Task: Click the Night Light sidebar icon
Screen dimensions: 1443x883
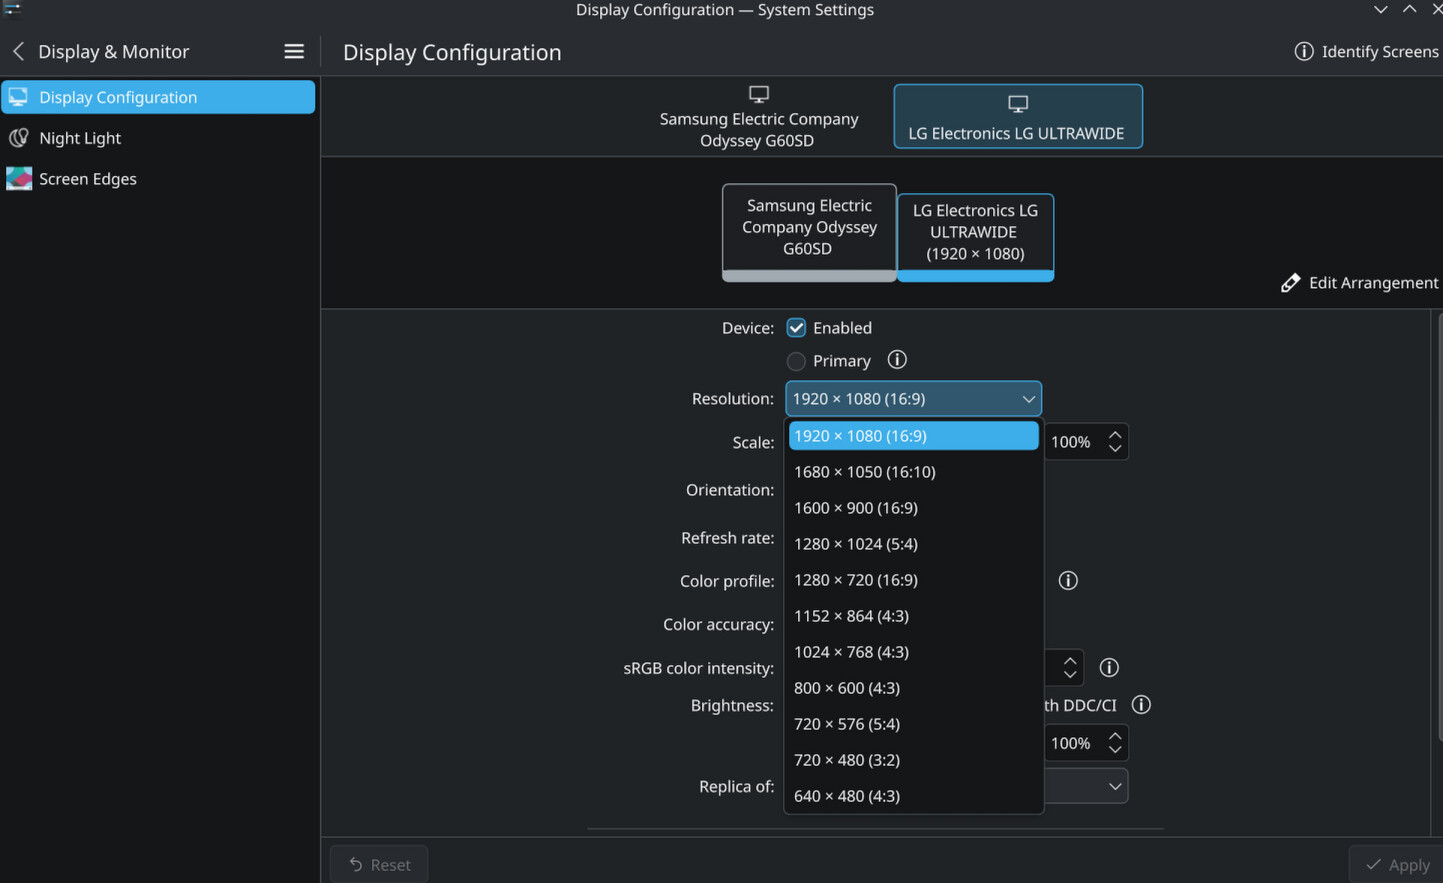Action: point(18,138)
